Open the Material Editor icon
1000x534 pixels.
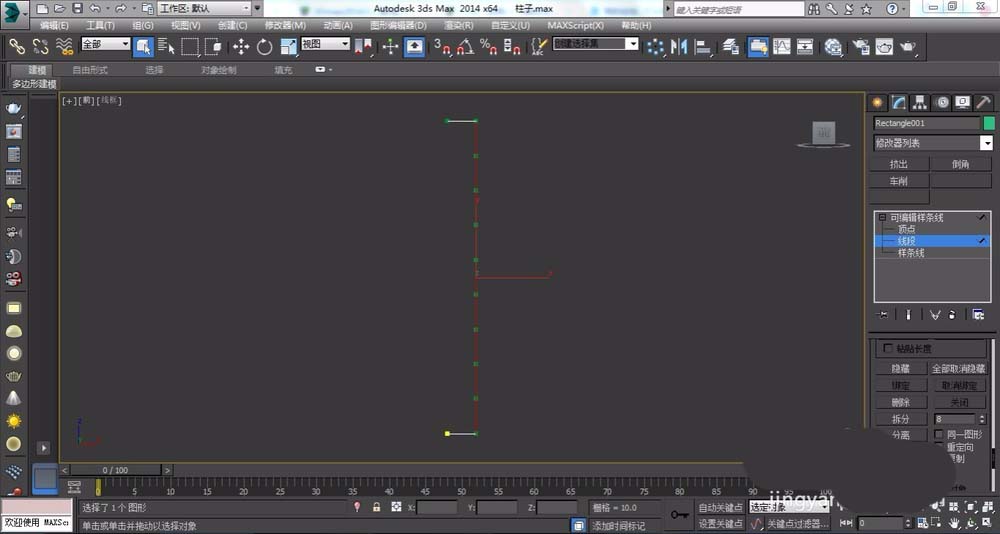point(833,46)
